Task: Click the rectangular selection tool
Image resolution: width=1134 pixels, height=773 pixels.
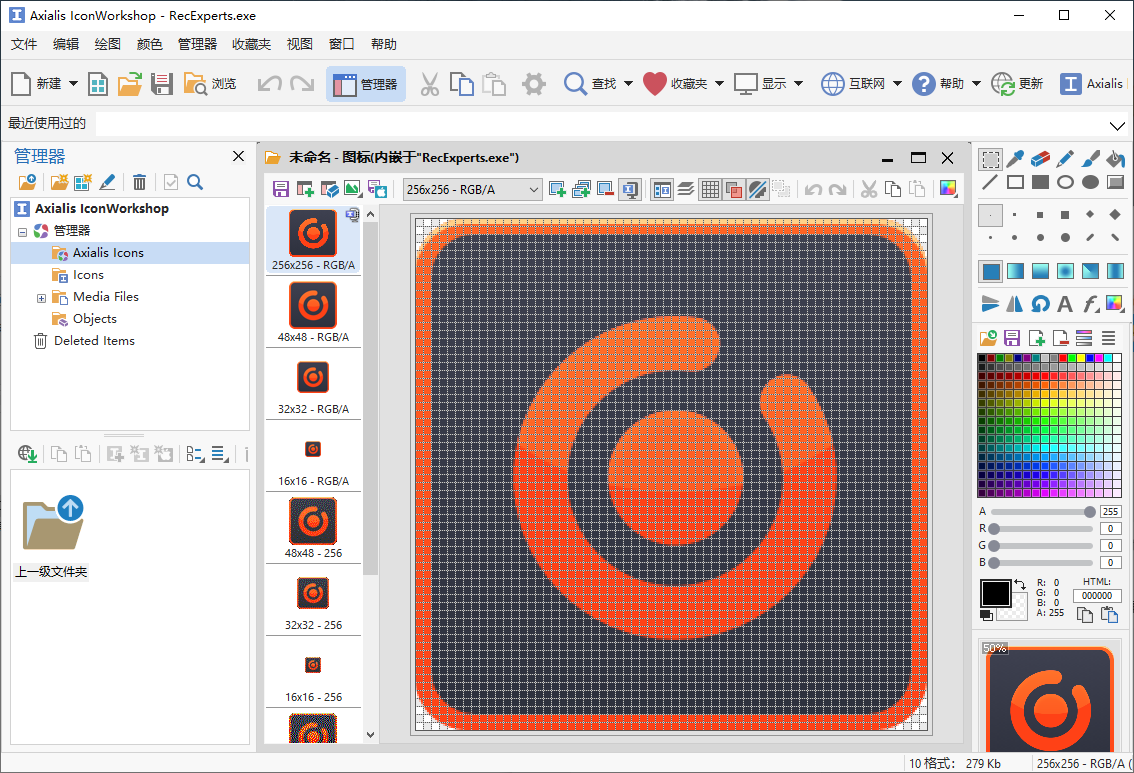Action: point(990,159)
